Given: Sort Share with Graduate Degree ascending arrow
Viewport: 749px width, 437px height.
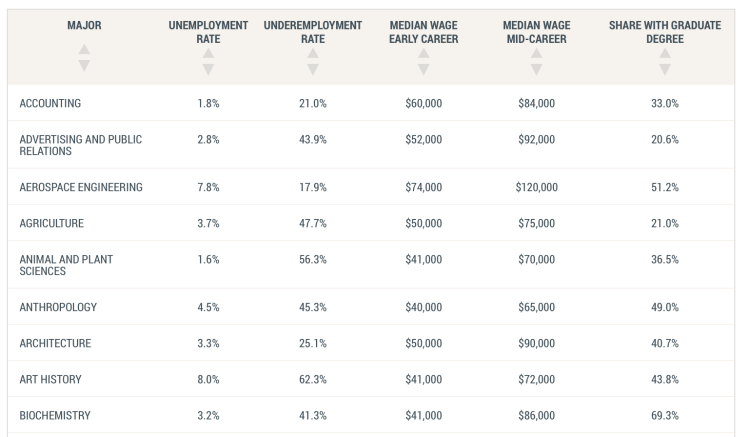Looking at the screenshot, I should coord(665,54).
